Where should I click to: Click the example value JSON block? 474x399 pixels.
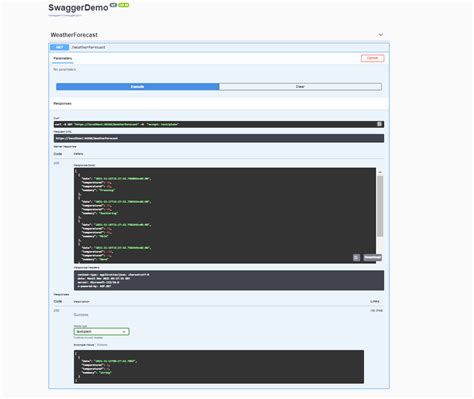pyautogui.click(x=219, y=367)
